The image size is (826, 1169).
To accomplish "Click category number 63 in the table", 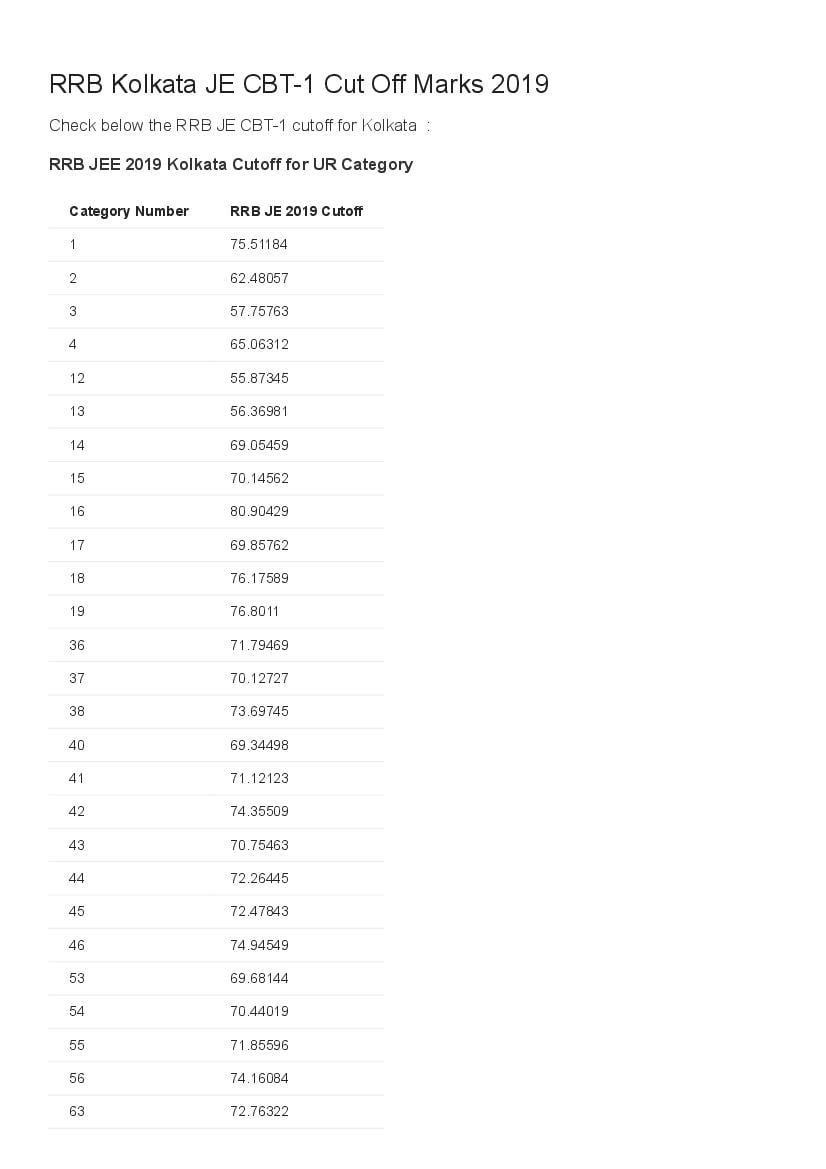I will 77,1111.
